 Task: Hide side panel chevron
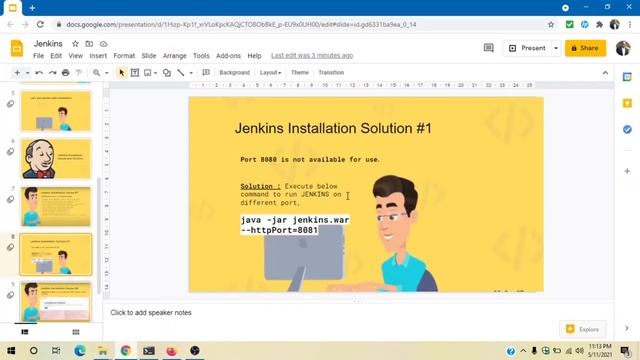pos(627,328)
